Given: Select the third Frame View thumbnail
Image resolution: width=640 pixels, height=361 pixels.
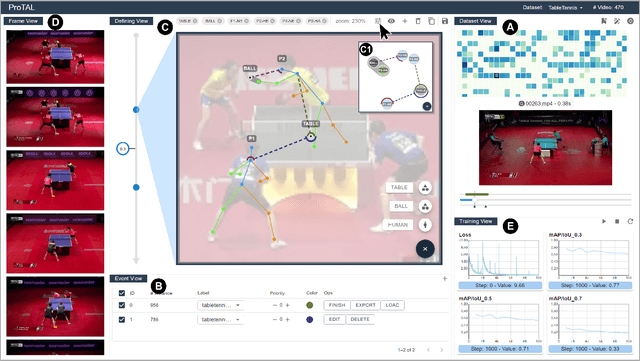Looking at the screenshot, I should coord(55,180).
